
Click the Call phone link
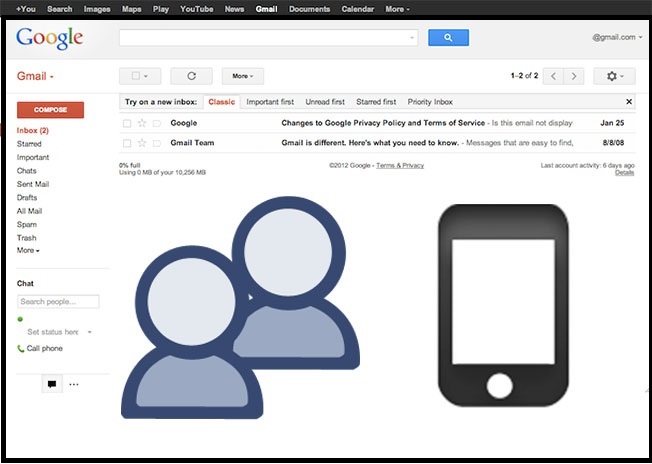click(44, 348)
